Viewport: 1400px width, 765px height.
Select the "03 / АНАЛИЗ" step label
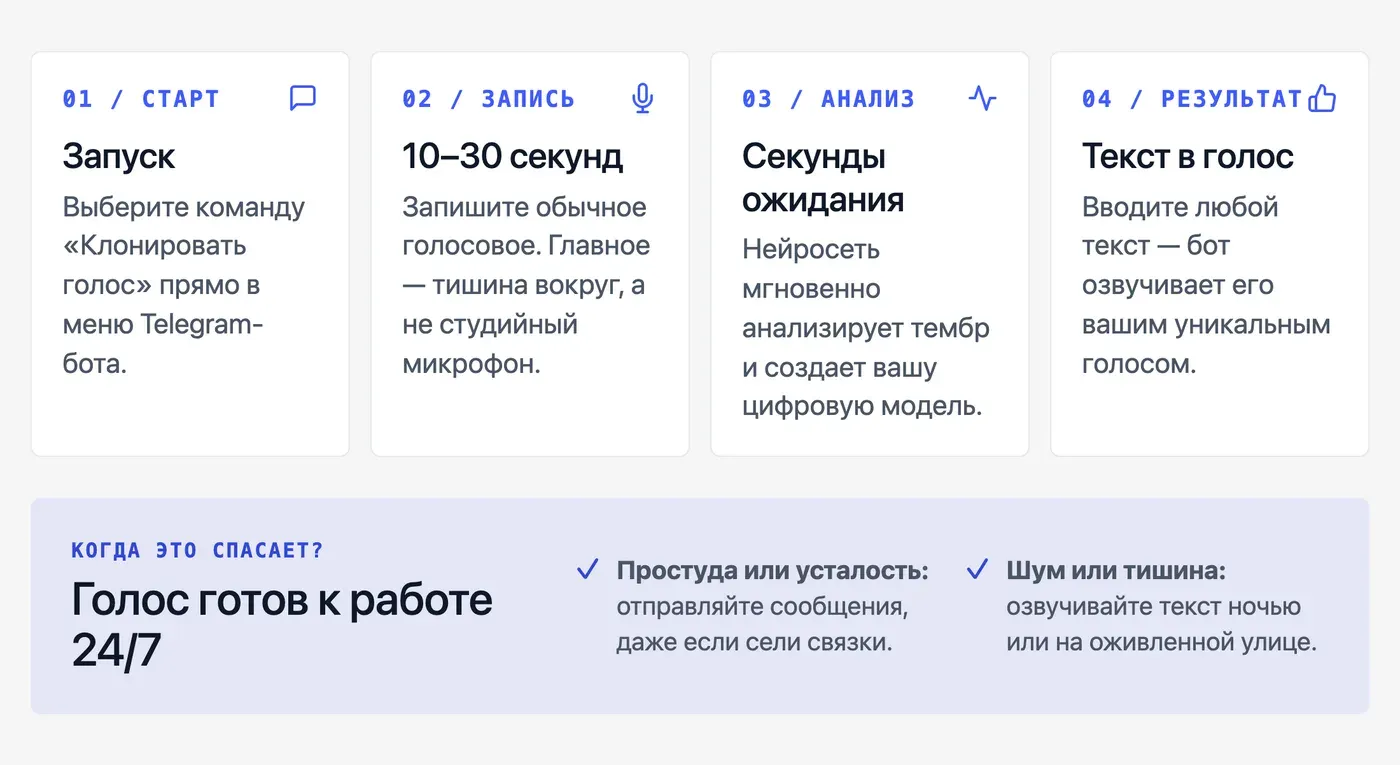pos(828,99)
